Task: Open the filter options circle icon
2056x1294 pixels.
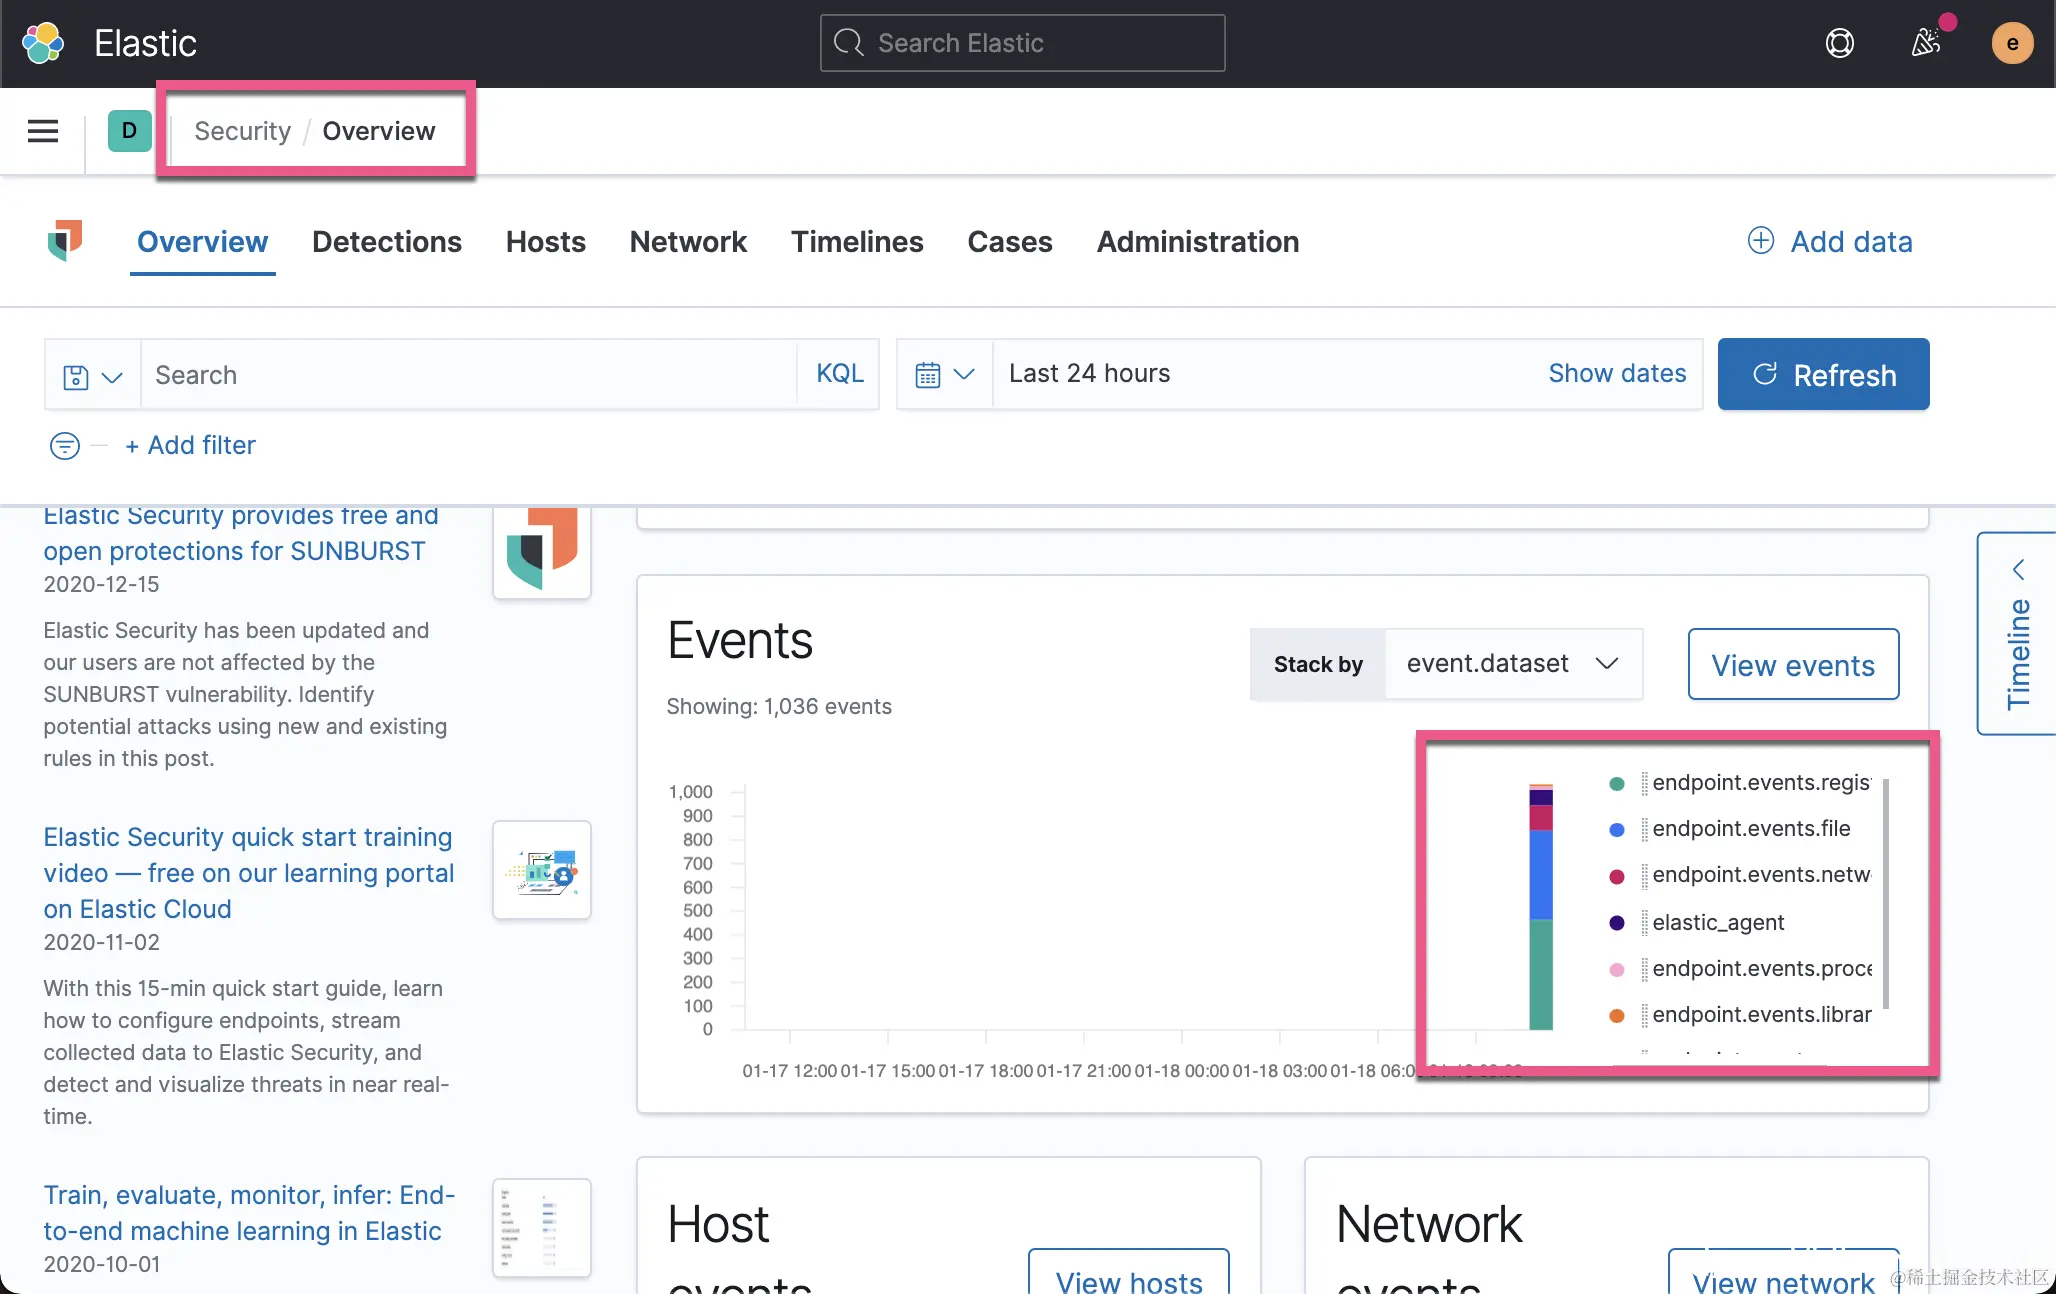Action: pos(65,446)
